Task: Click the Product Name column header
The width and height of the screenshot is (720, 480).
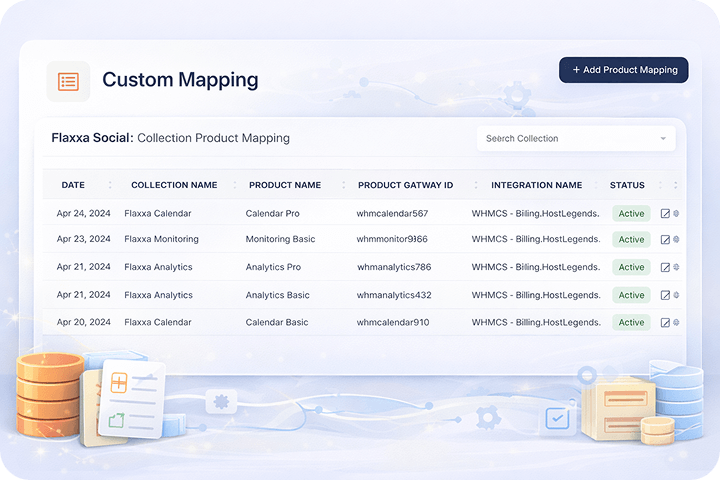Action: coord(285,185)
